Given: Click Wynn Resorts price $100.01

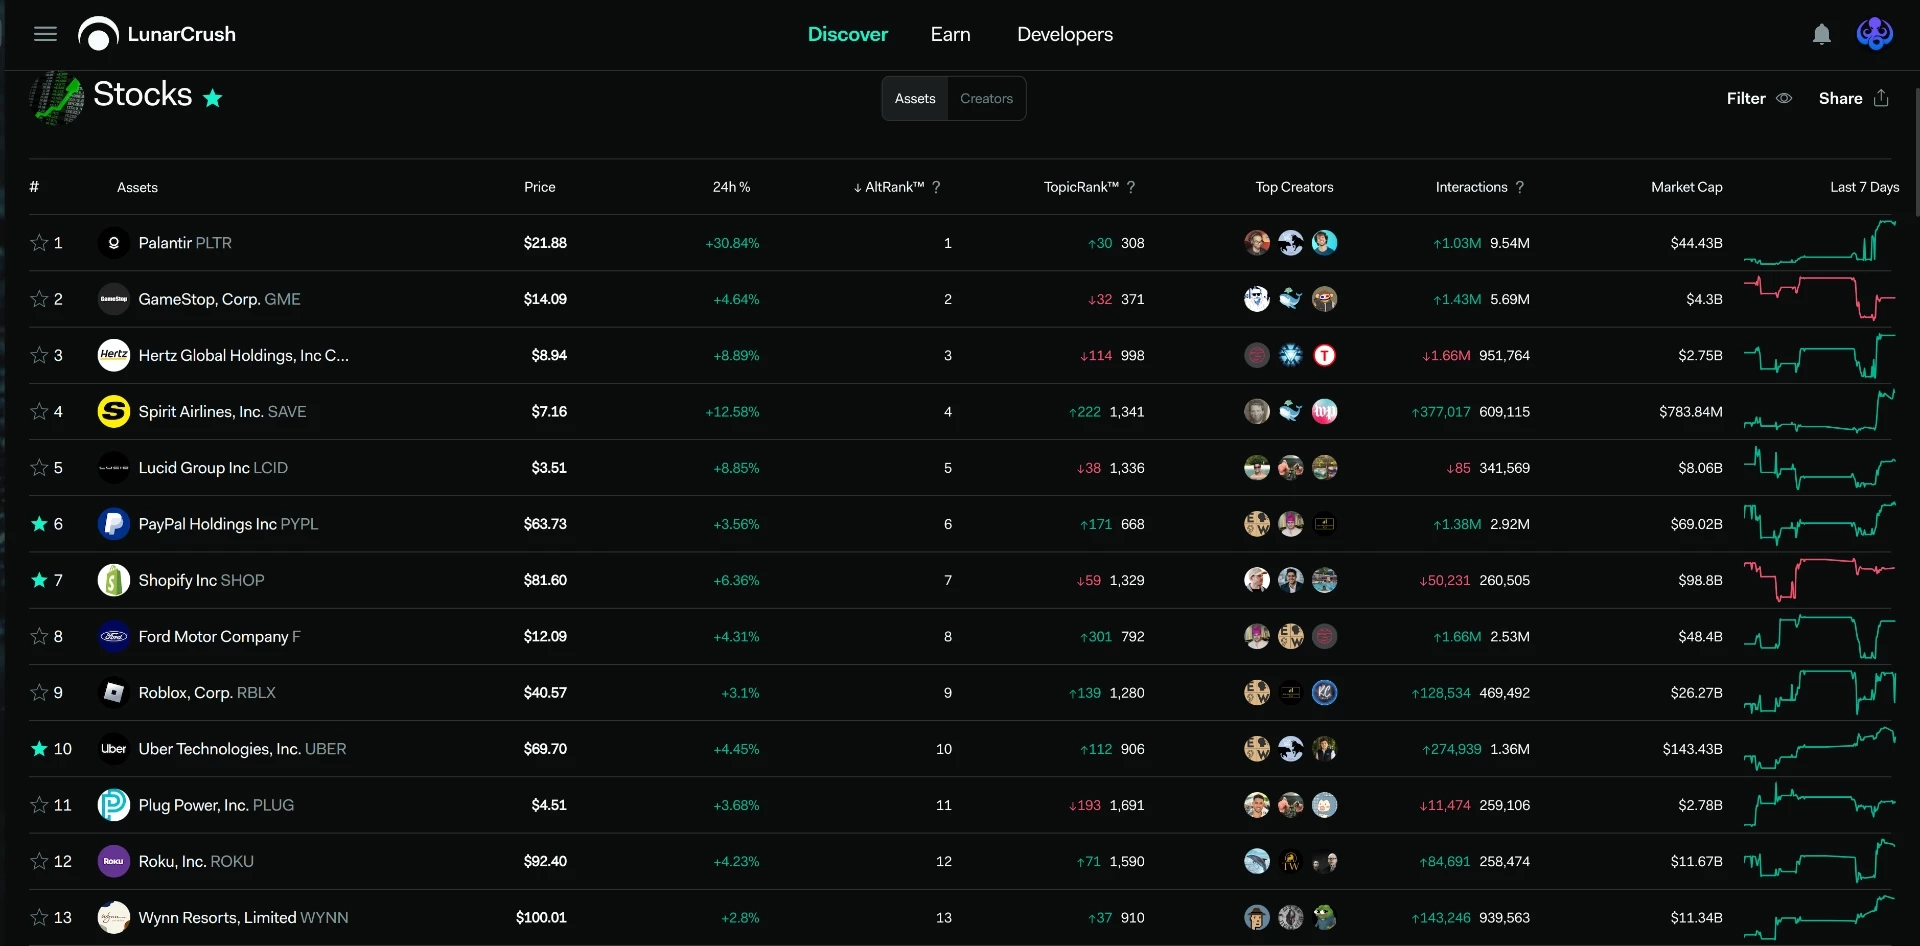Looking at the screenshot, I should [x=541, y=917].
